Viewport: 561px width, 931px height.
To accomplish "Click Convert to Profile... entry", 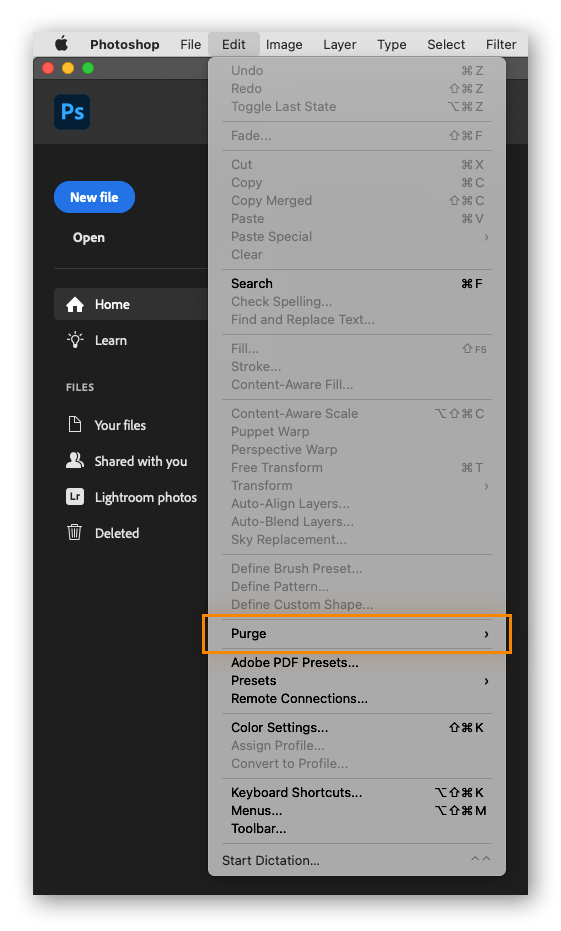I will 357,764.
